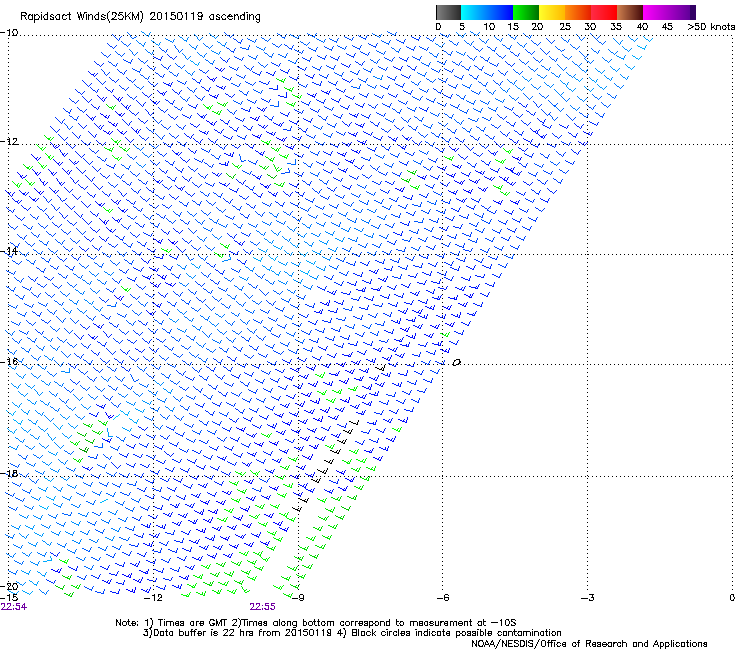Click the -16 latitude axis label

tap(9, 362)
